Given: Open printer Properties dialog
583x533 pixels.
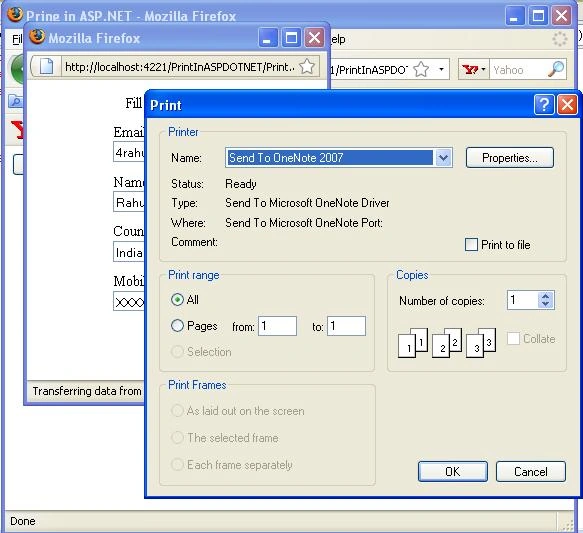Looking at the screenshot, I should [509, 158].
